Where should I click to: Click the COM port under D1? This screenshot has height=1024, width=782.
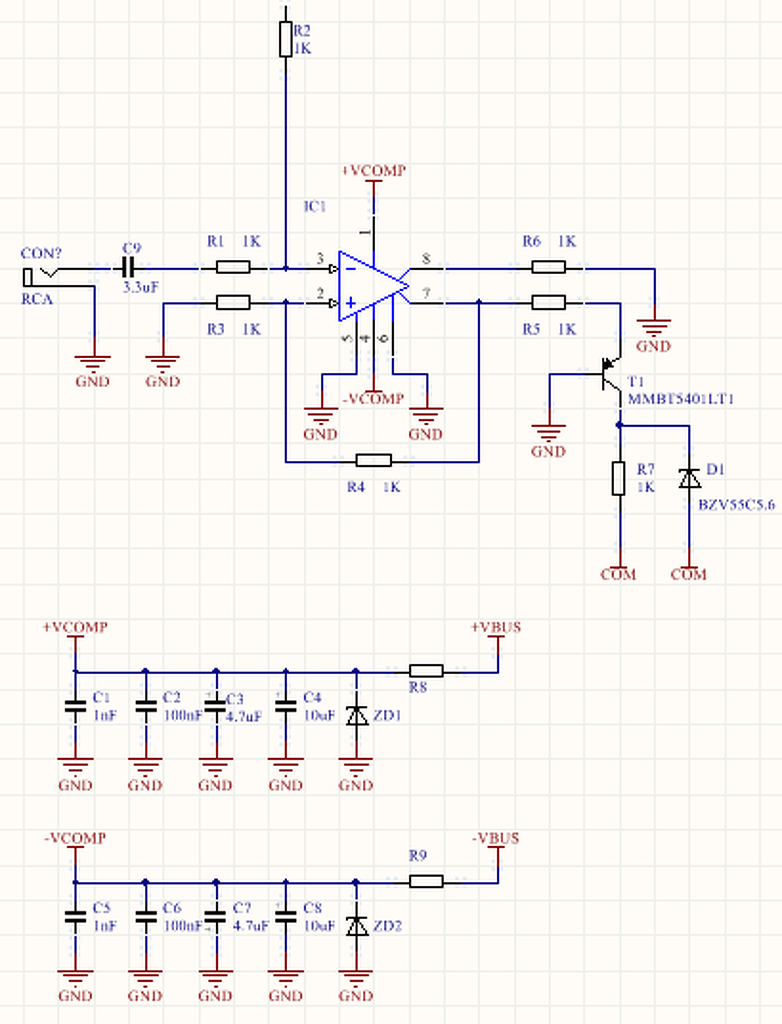(x=689, y=573)
